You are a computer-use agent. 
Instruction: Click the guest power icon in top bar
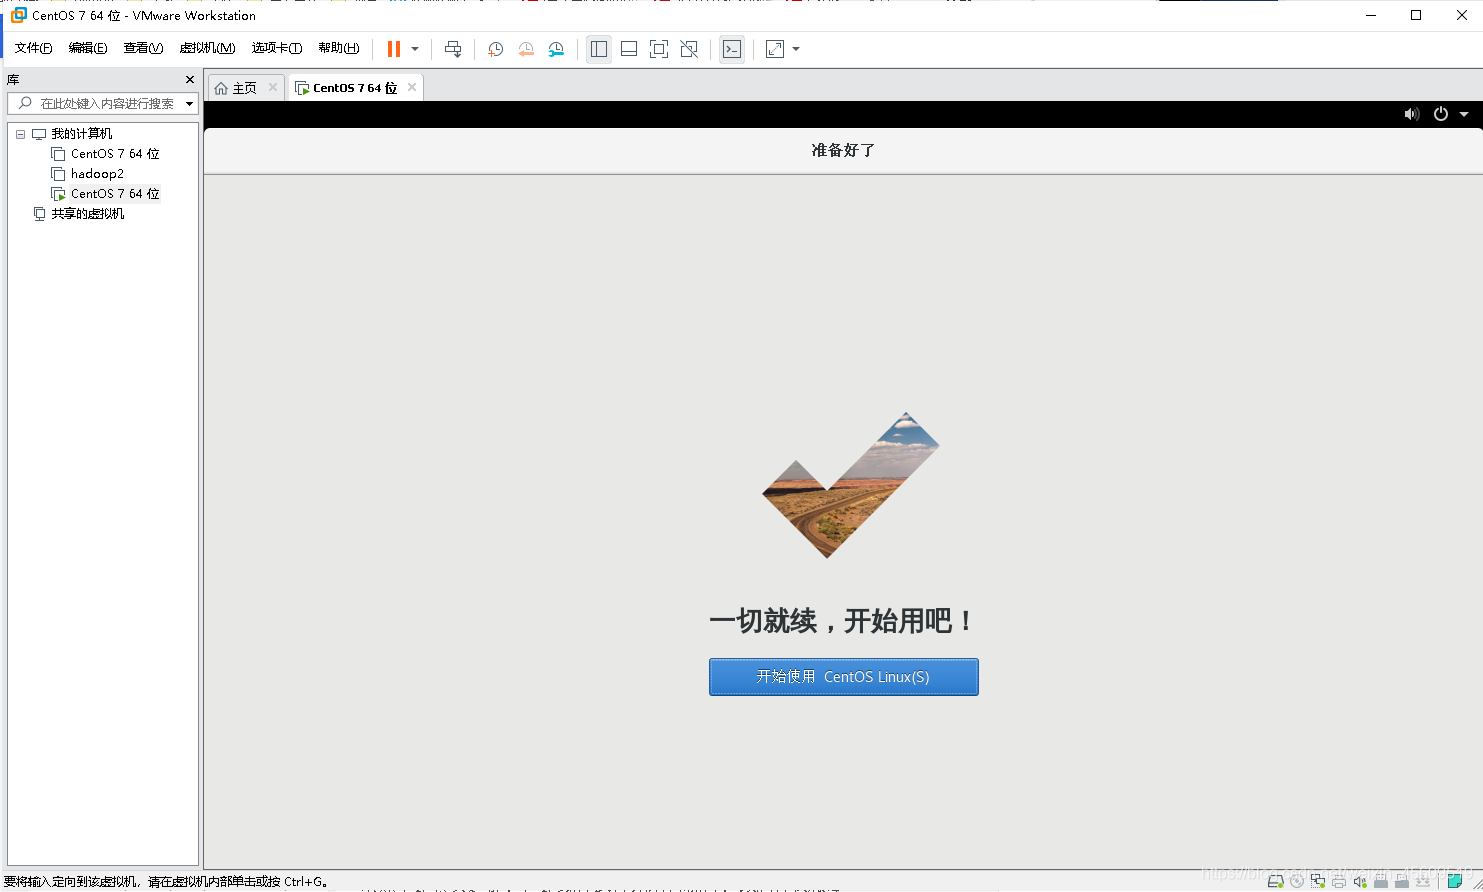pyautogui.click(x=1441, y=114)
